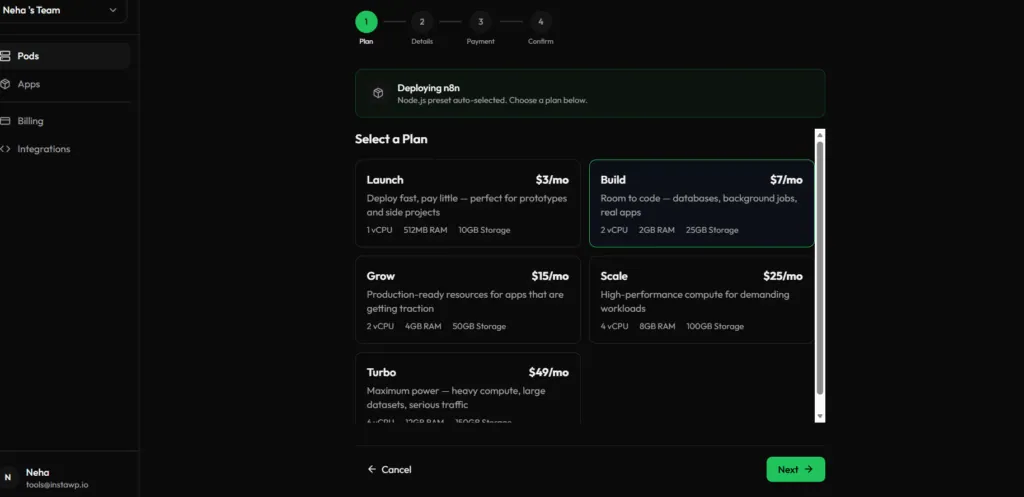The height and width of the screenshot is (497, 1024).
Task: Select the Launch $3/mo plan
Action: pos(468,203)
